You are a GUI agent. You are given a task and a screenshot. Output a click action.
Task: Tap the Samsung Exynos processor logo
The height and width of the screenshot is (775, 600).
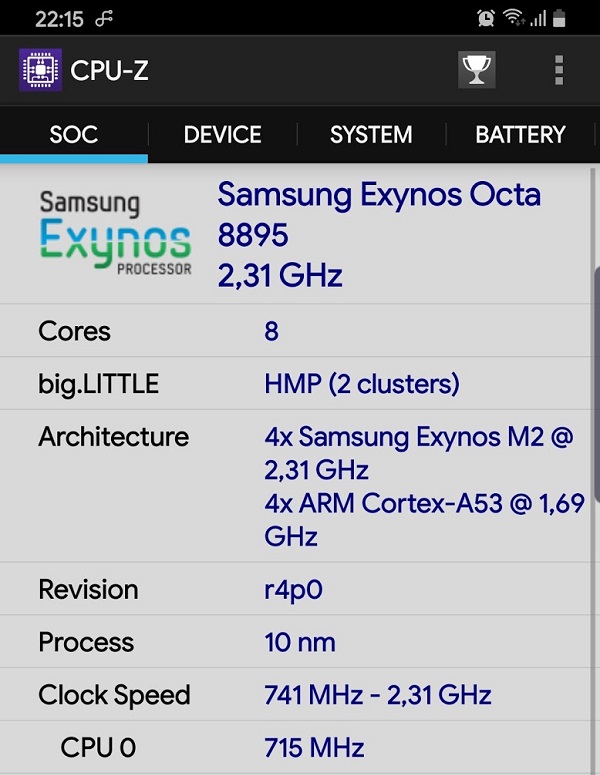[115, 234]
